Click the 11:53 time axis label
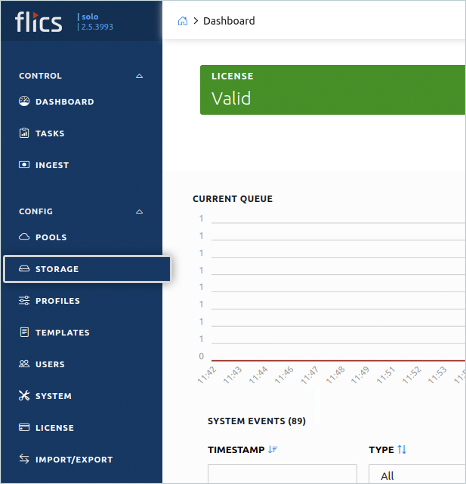This screenshot has height=484, width=466. pos(437,375)
